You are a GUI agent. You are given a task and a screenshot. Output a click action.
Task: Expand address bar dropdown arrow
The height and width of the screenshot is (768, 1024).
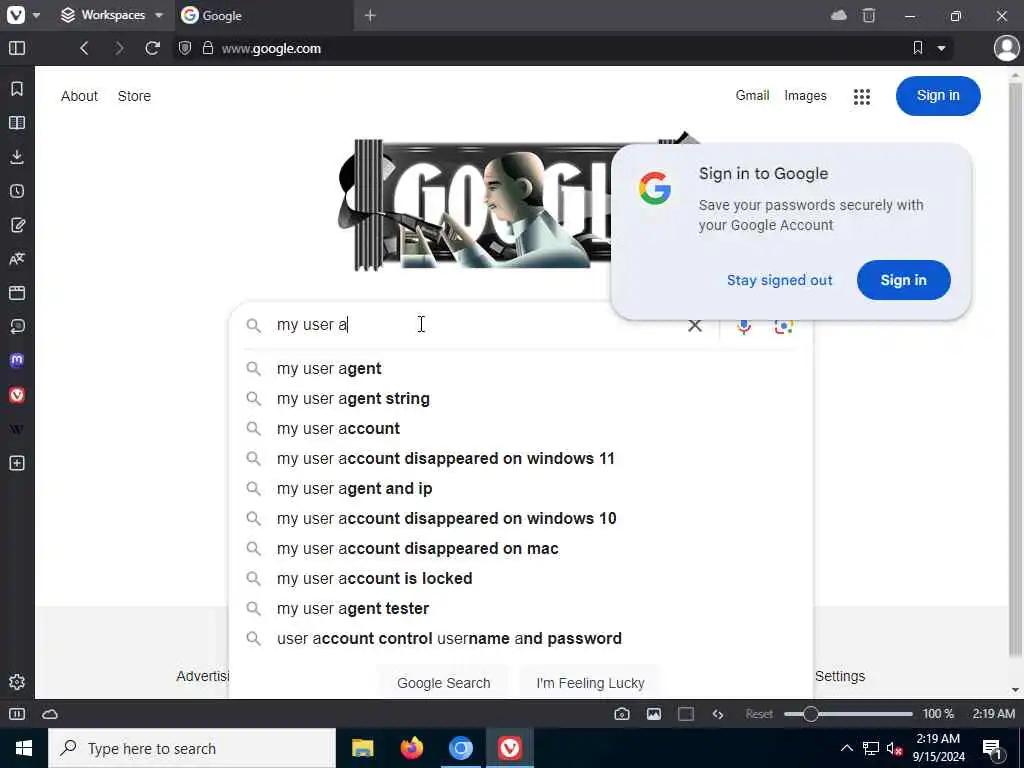coord(941,48)
